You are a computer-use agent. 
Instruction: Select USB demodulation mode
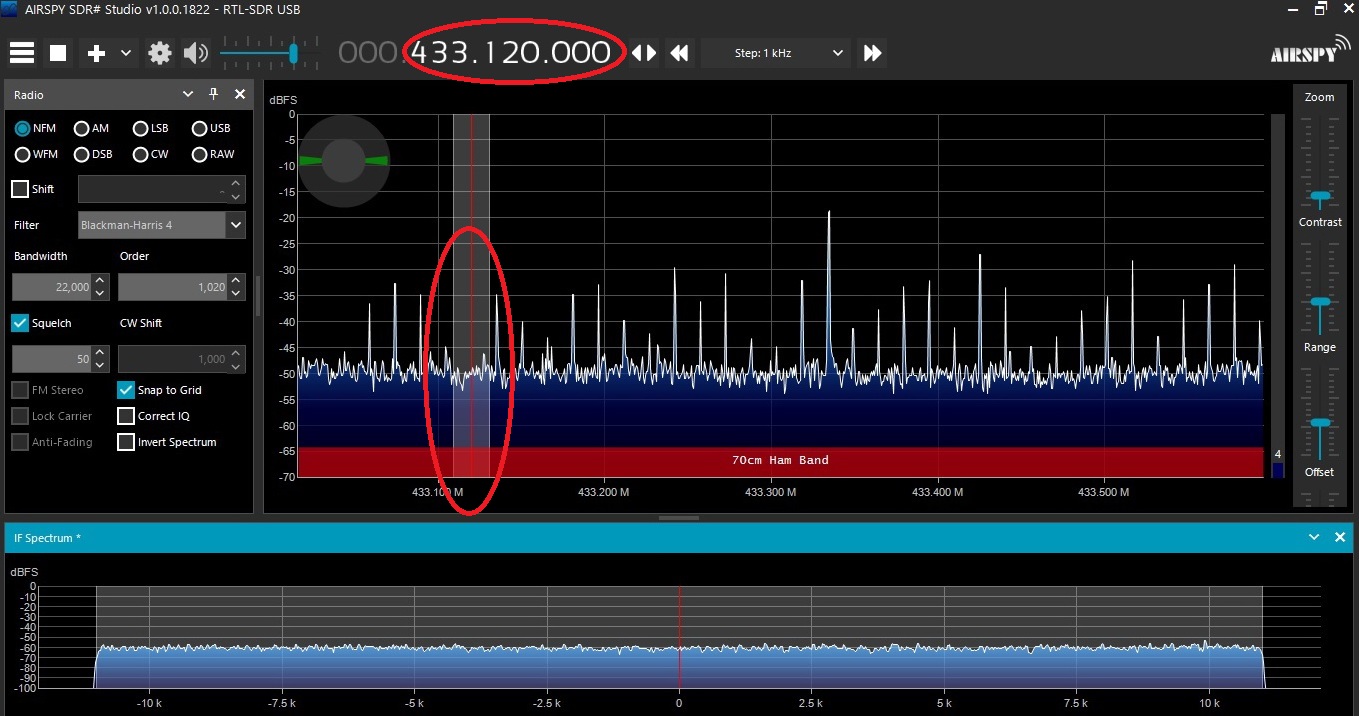coord(211,128)
